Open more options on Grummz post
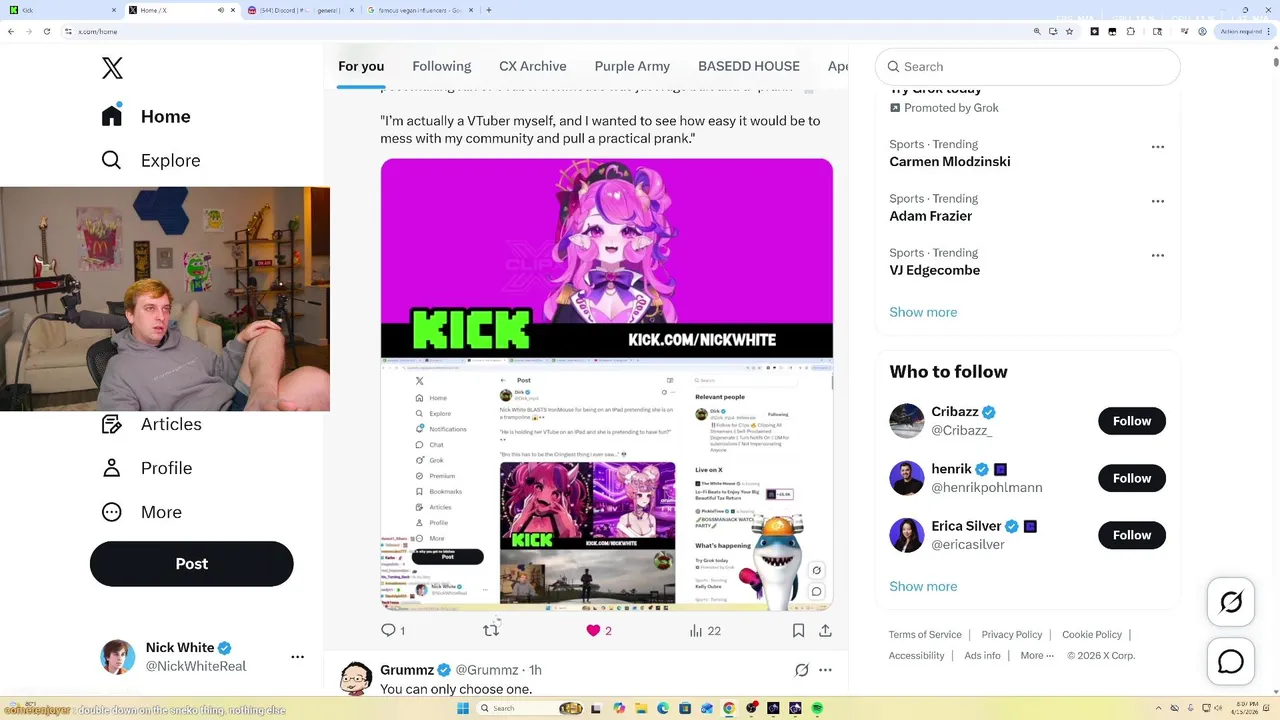1280x720 pixels. 825,670
